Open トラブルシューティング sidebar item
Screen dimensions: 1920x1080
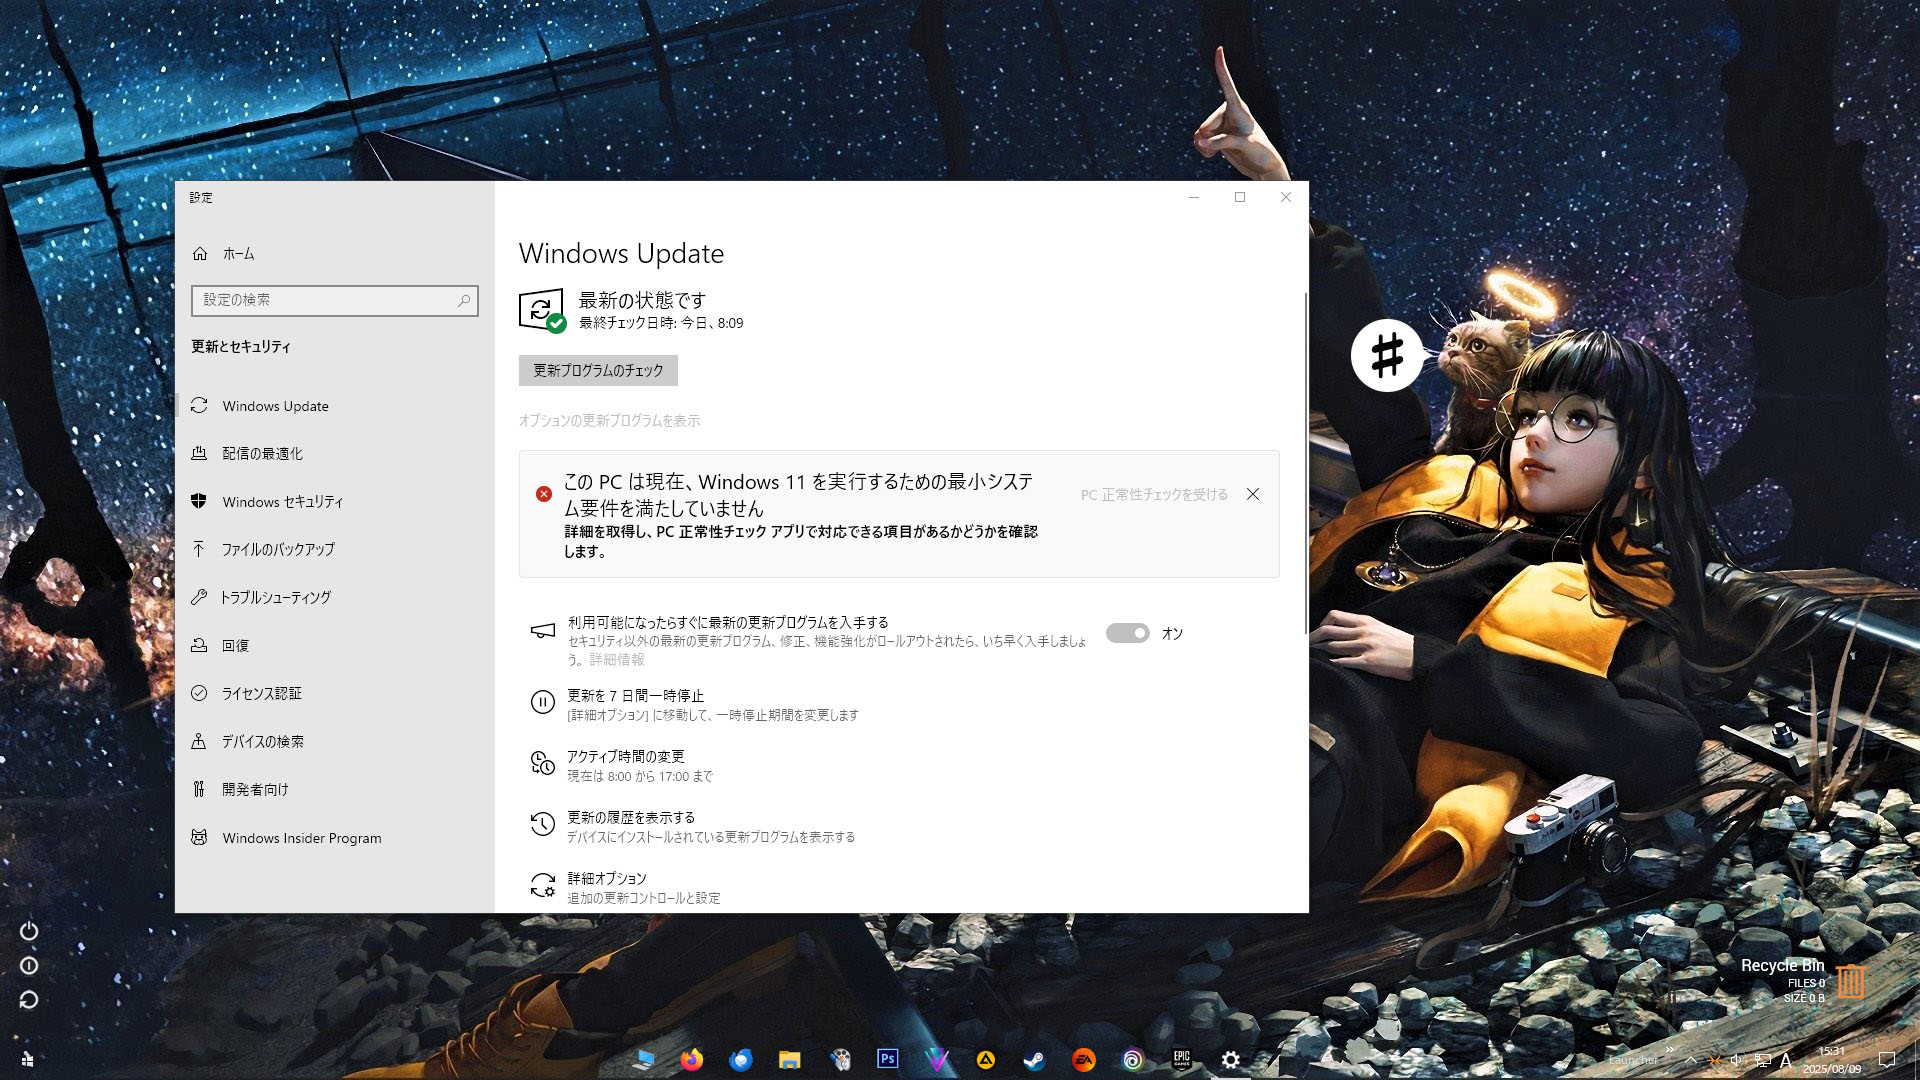[x=334, y=598]
